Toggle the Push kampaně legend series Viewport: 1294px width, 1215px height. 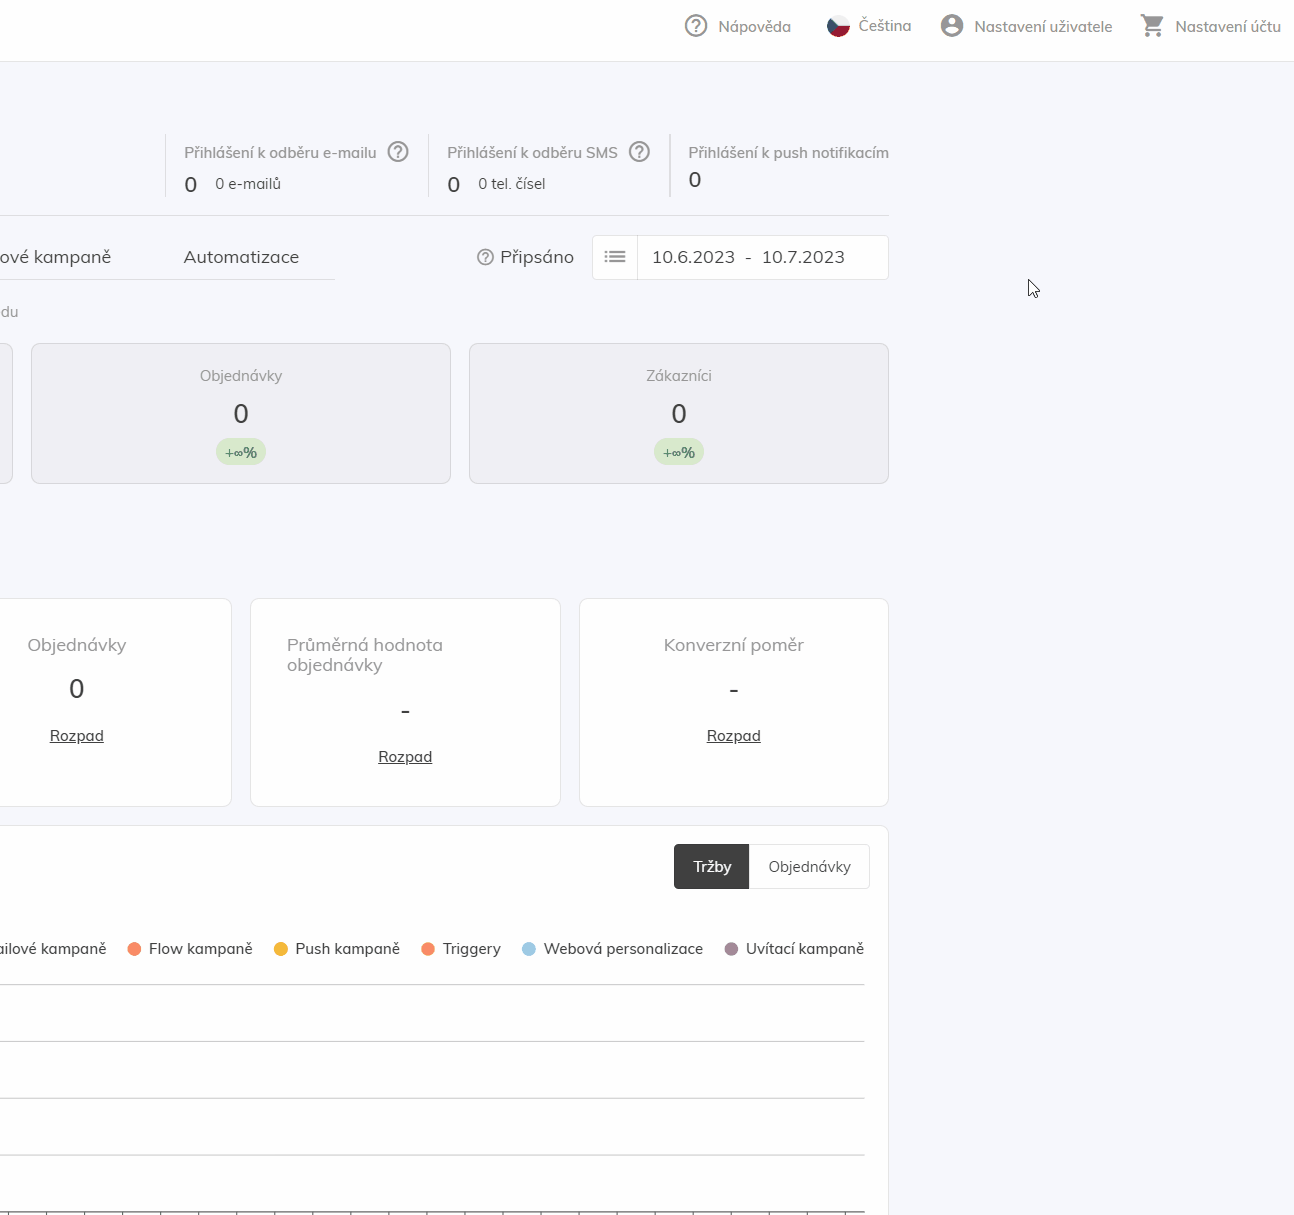[x=336, y=949]
